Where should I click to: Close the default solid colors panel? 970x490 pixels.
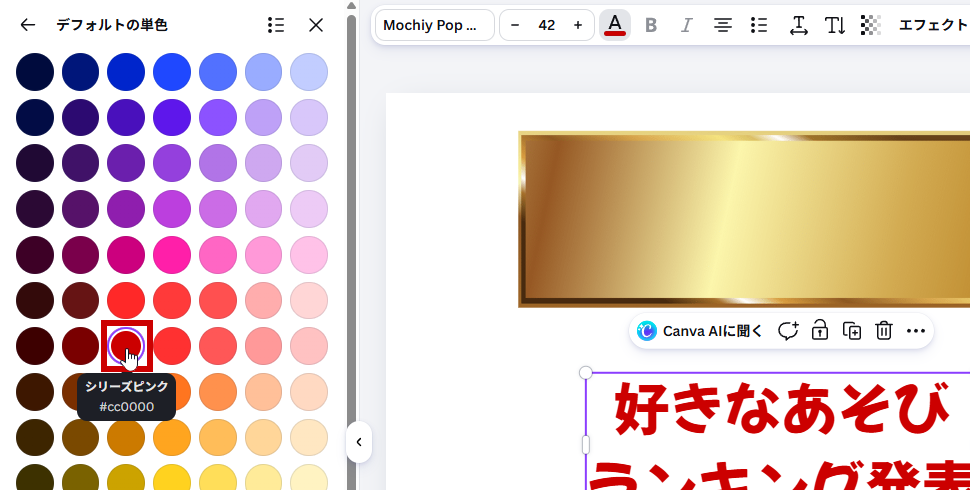pyautogui.click(x=316, y=25)
